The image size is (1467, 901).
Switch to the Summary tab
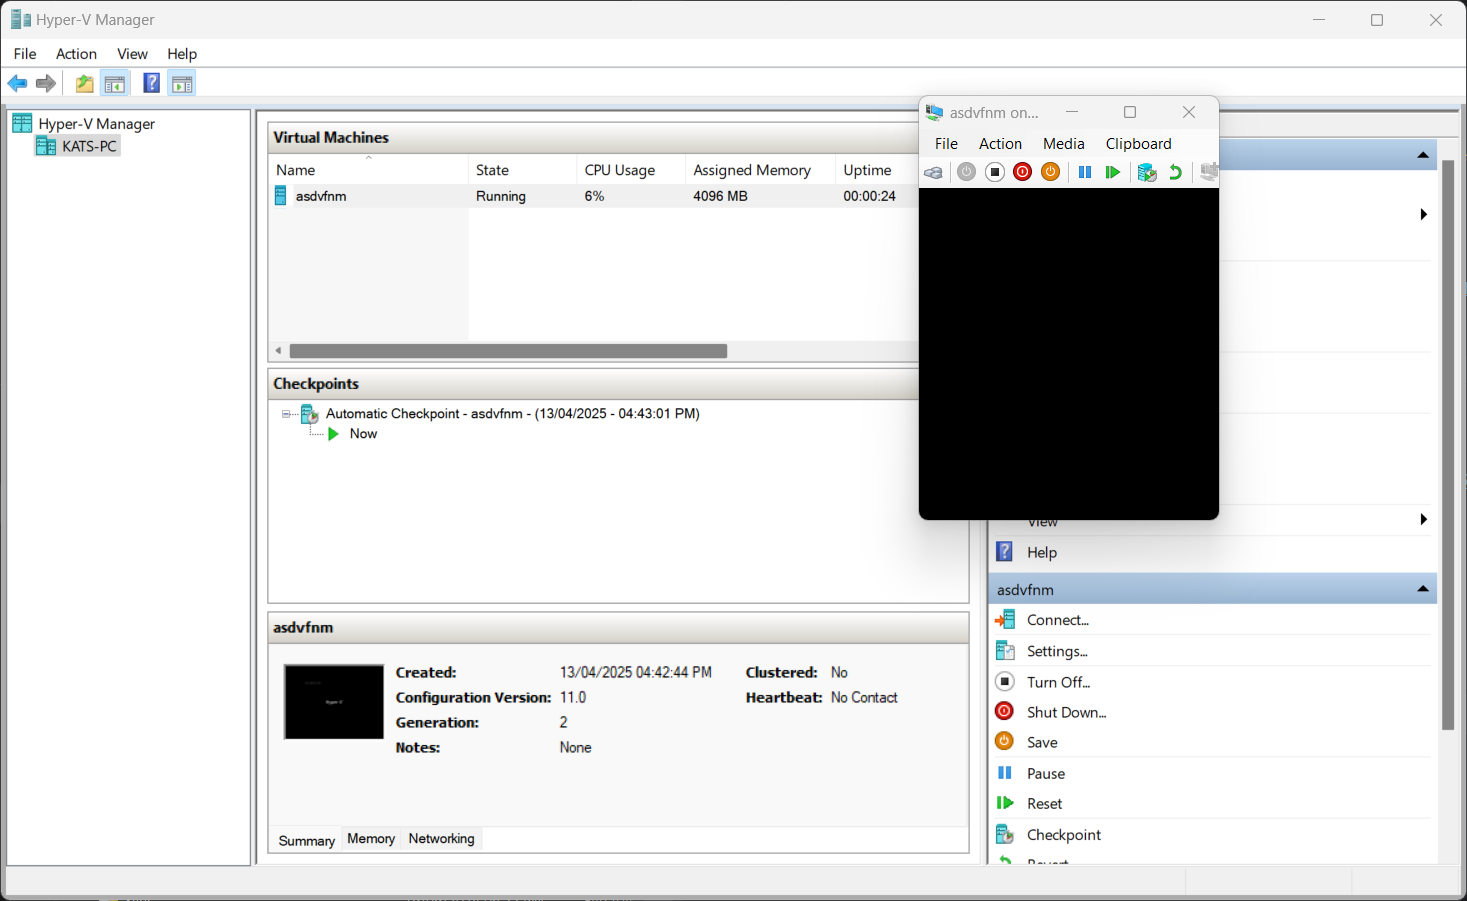point(306,840)
